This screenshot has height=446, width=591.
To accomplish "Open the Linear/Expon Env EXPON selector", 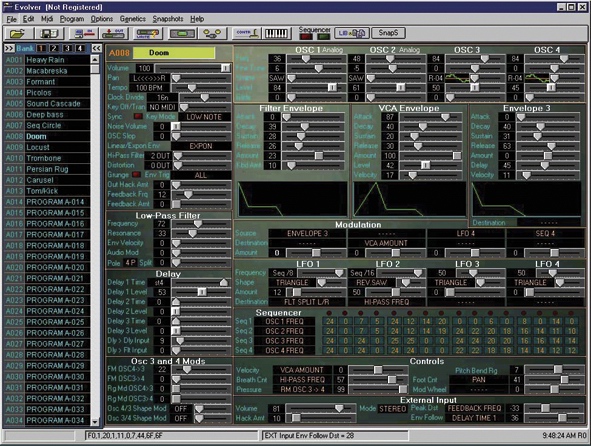I will [x=201, y=146].
